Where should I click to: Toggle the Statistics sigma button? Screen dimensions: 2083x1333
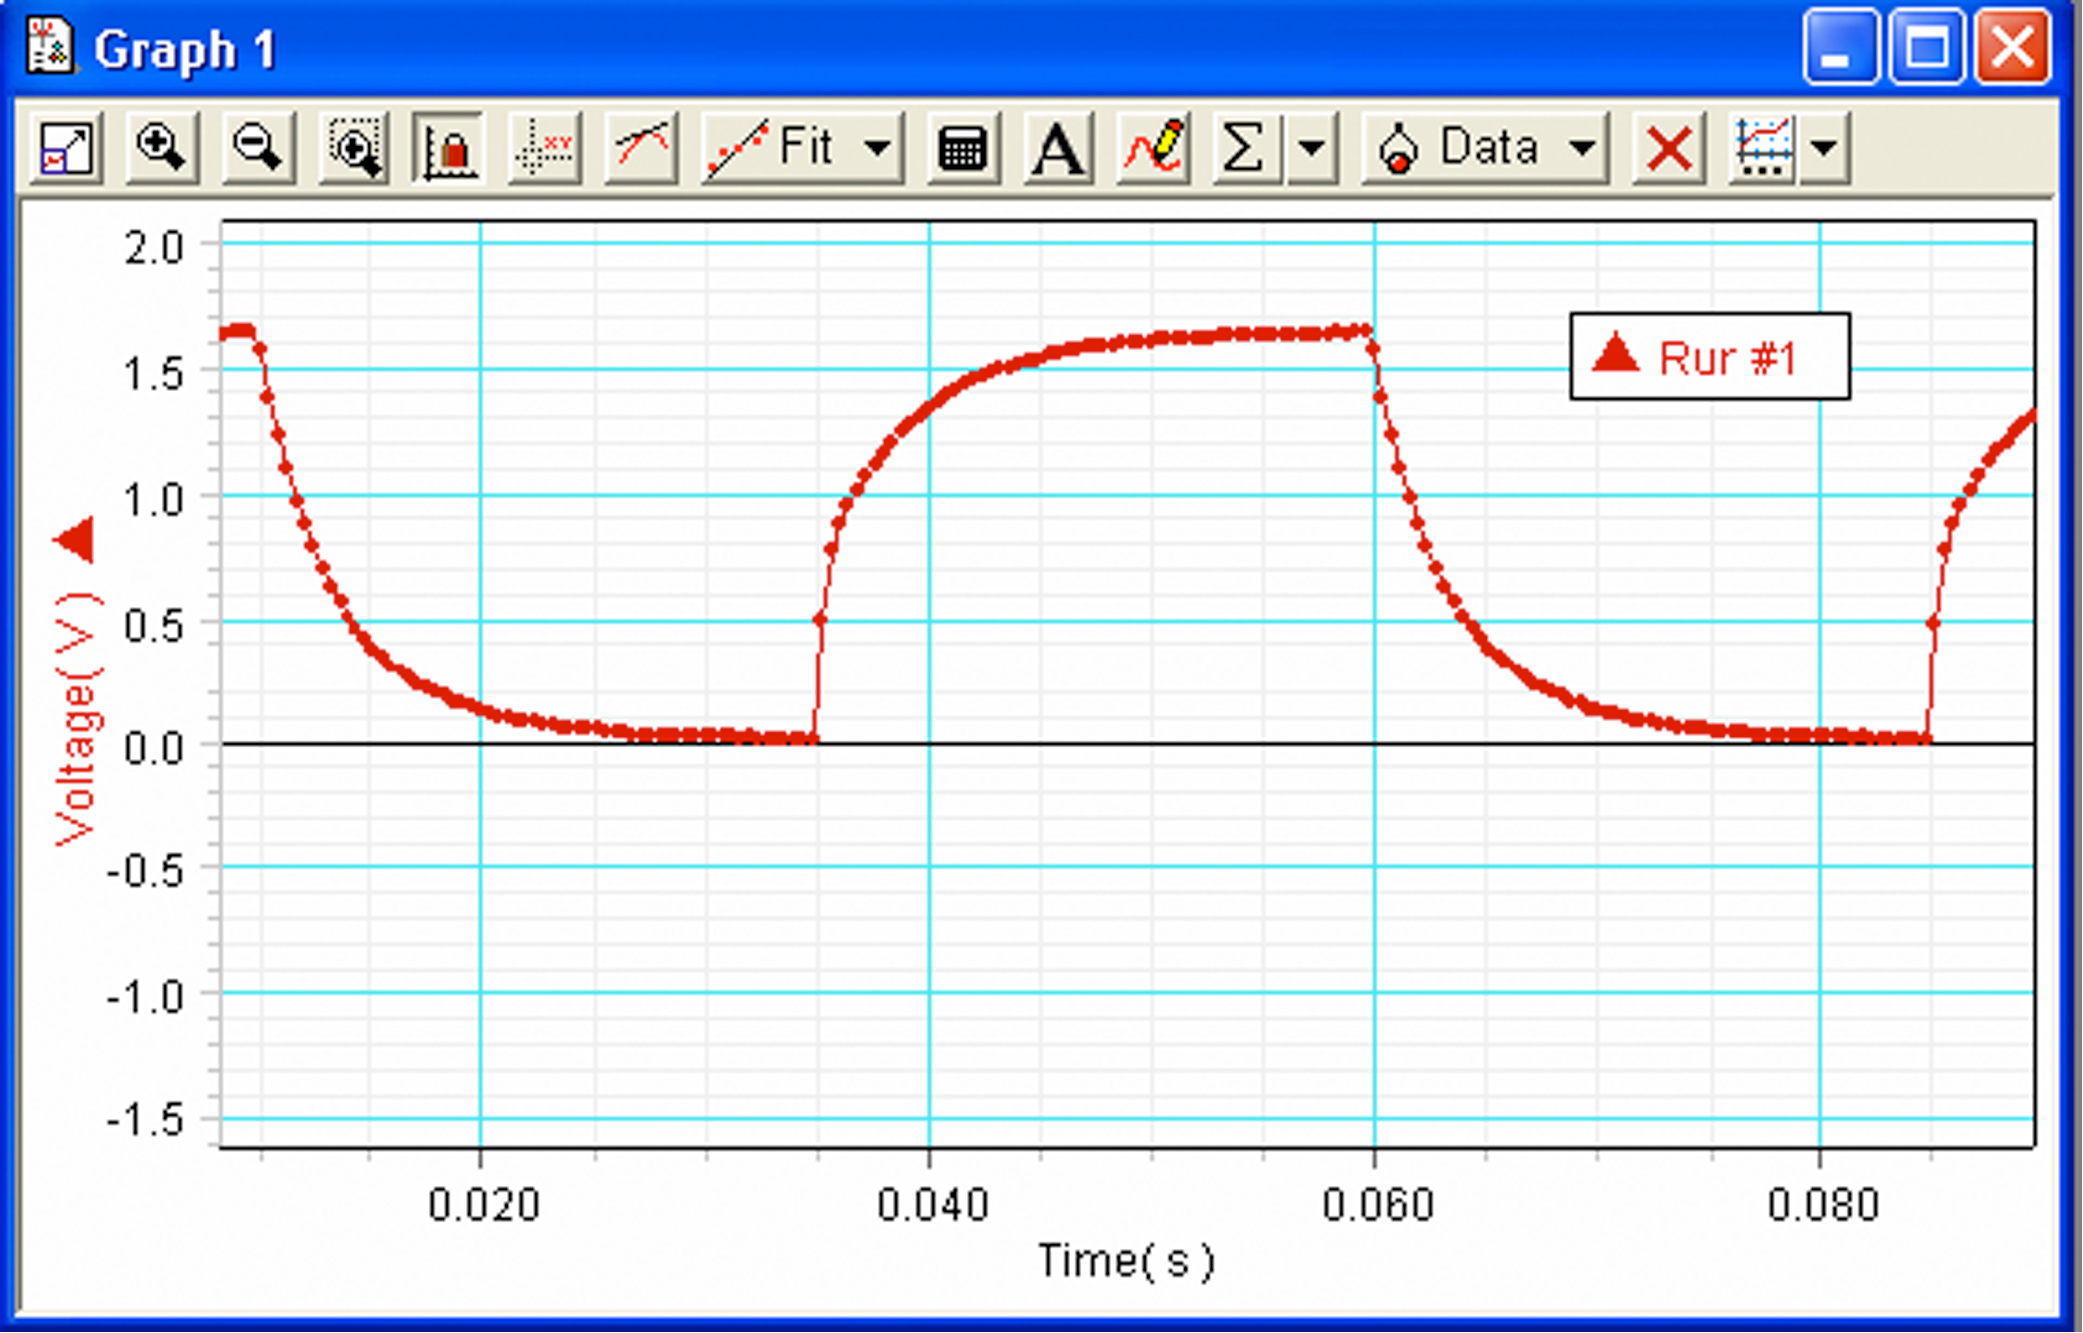[1242, 148]
